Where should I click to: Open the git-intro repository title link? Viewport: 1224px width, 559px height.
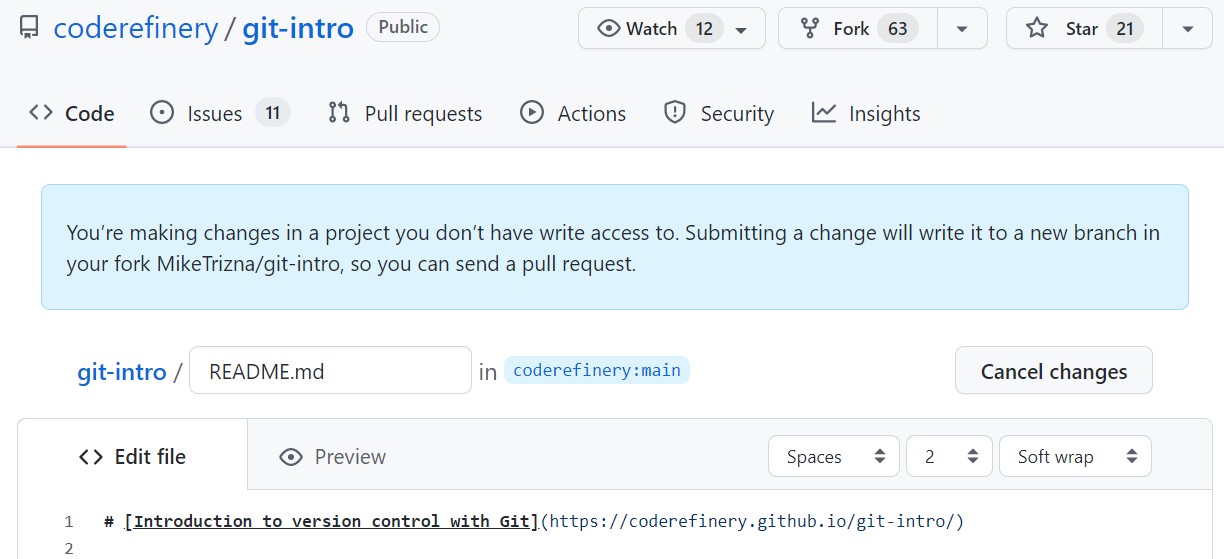click(x=298, y=28)
